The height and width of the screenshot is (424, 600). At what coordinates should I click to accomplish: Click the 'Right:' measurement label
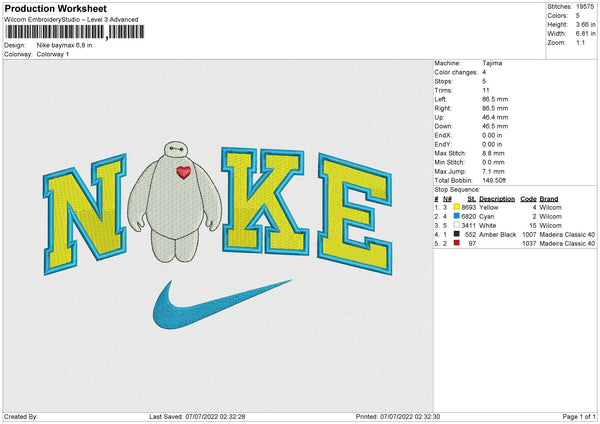[442, 108]
